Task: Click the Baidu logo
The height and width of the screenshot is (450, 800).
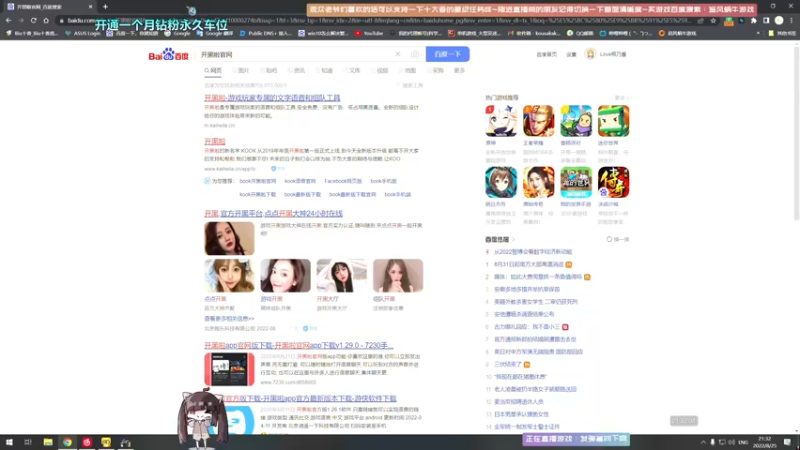Action: coord(168,54)
